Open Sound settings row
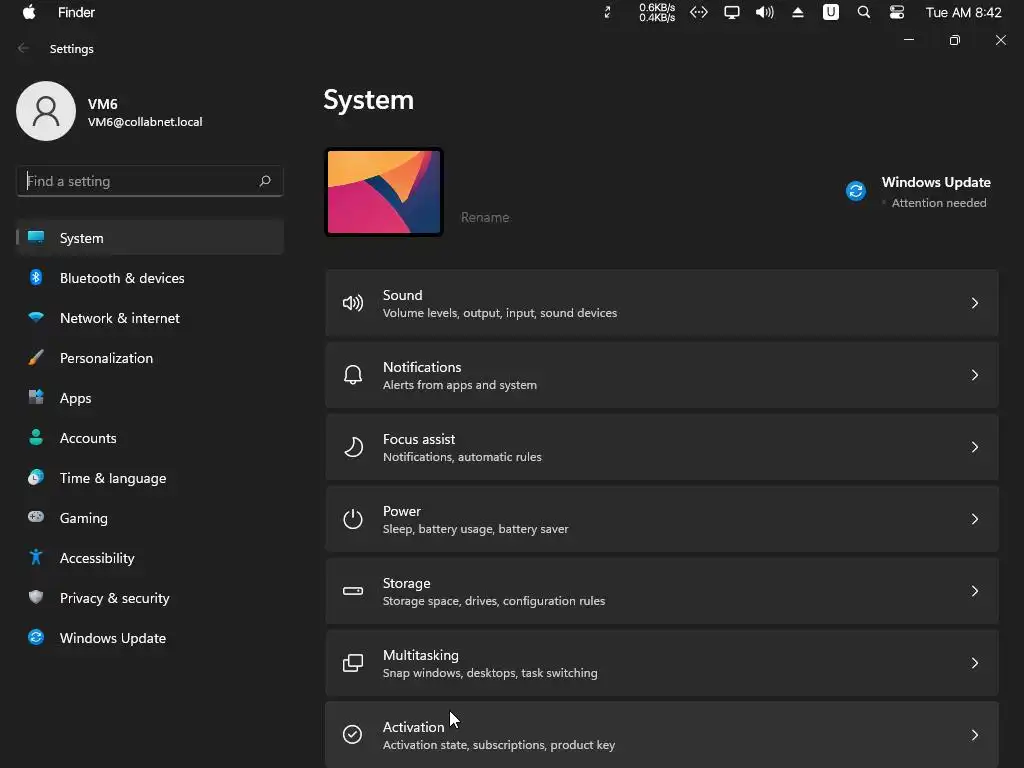1024x768 pixels. tap(662, 303)
